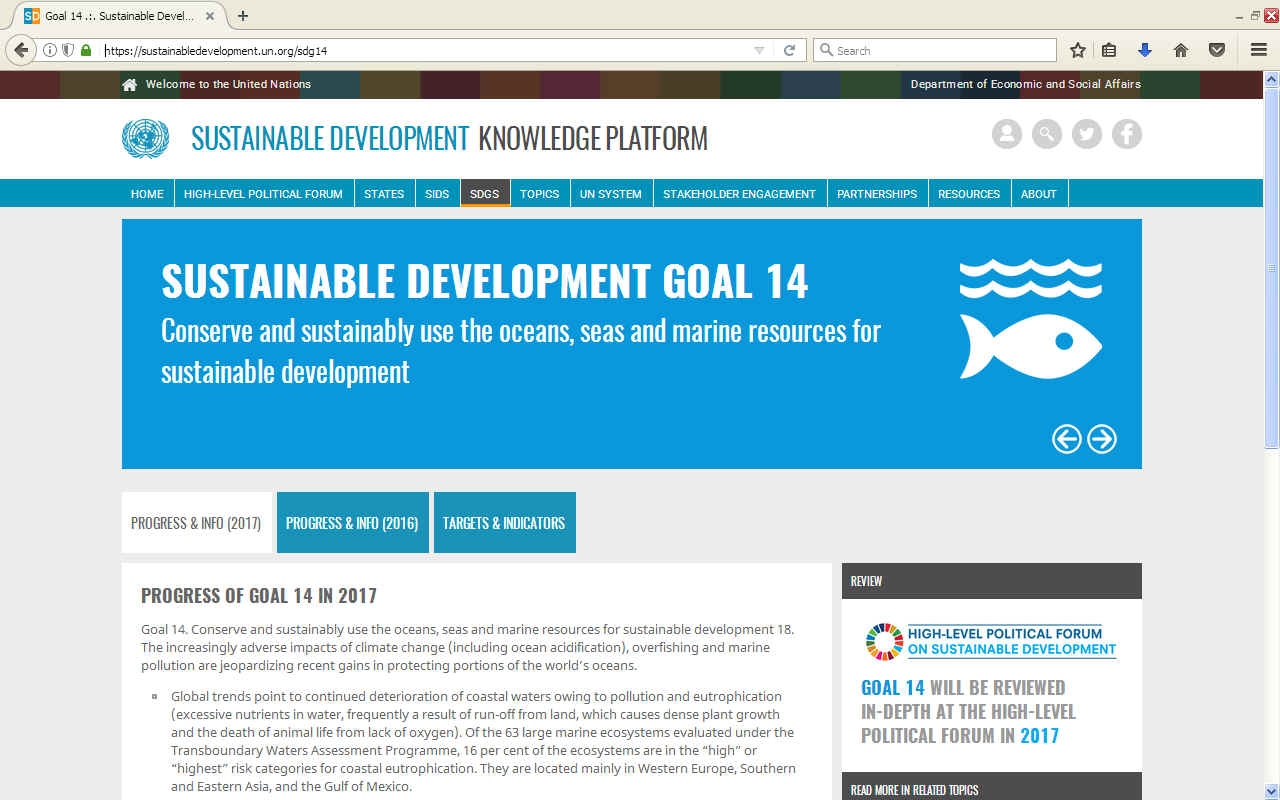Open the SIDS menu item
This screenshot has width=1280, height=800.
coord(437,194)
